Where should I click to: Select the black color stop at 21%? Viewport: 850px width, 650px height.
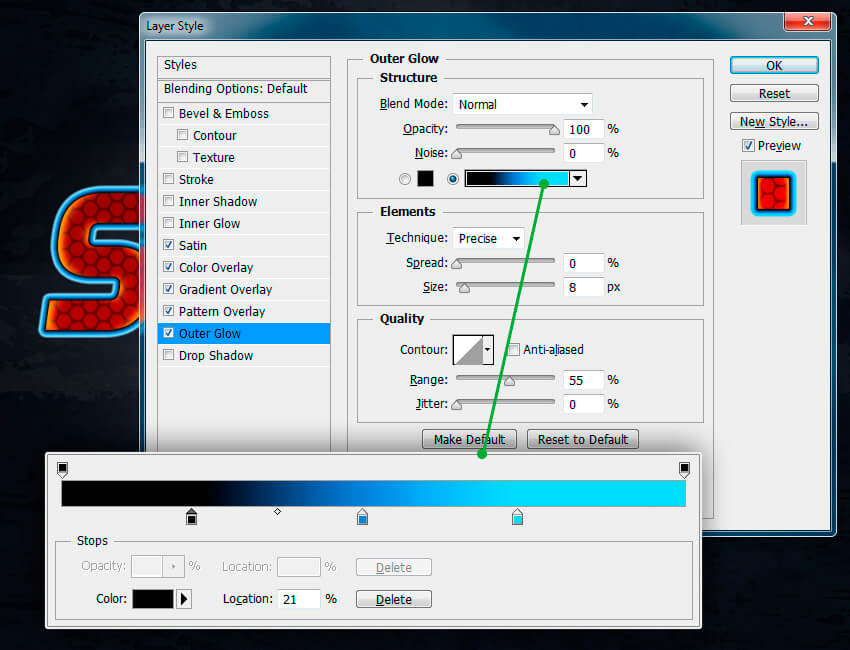coord(192,517)
